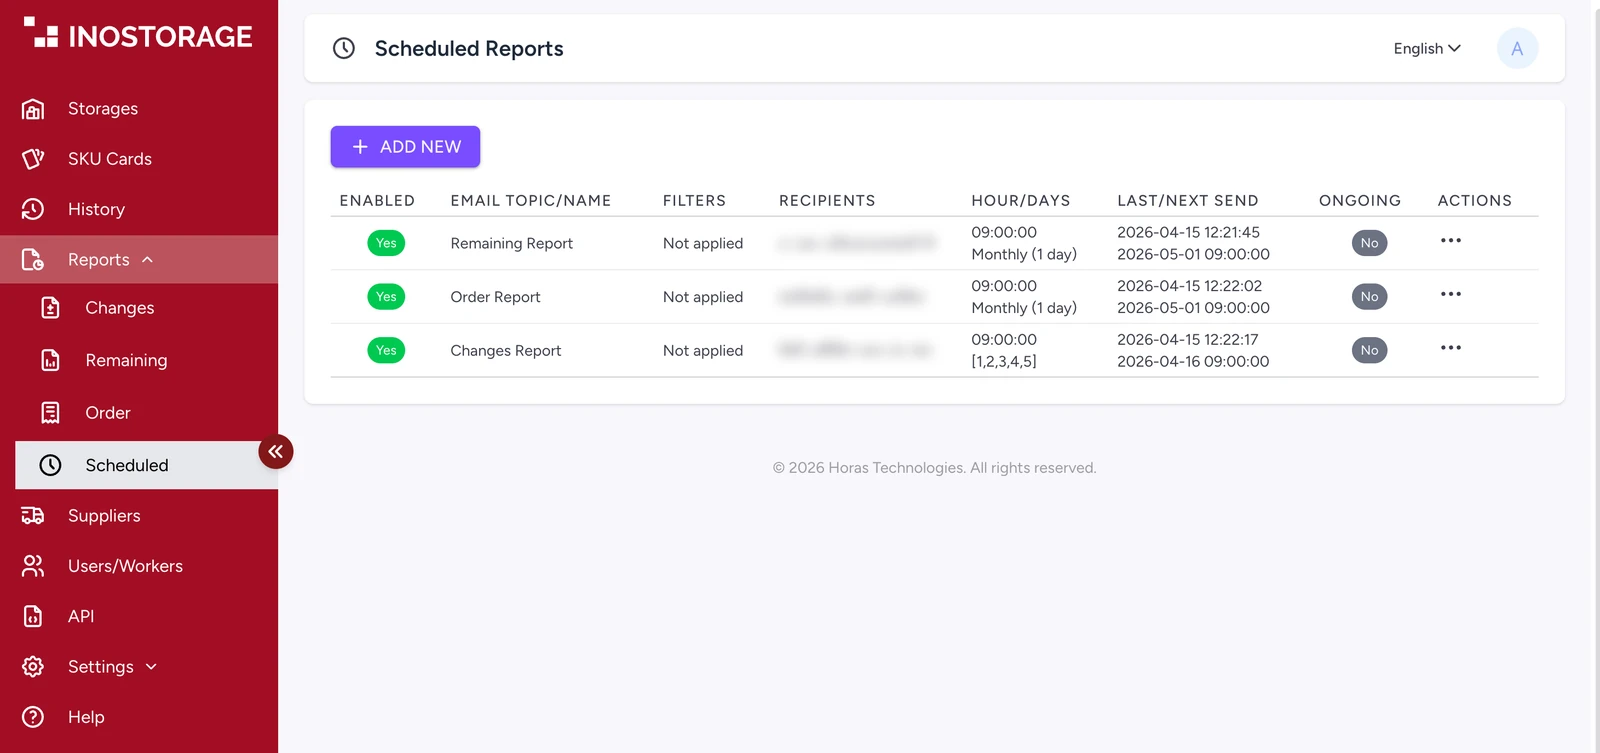Click the Settings gear icon

point(33,667)
